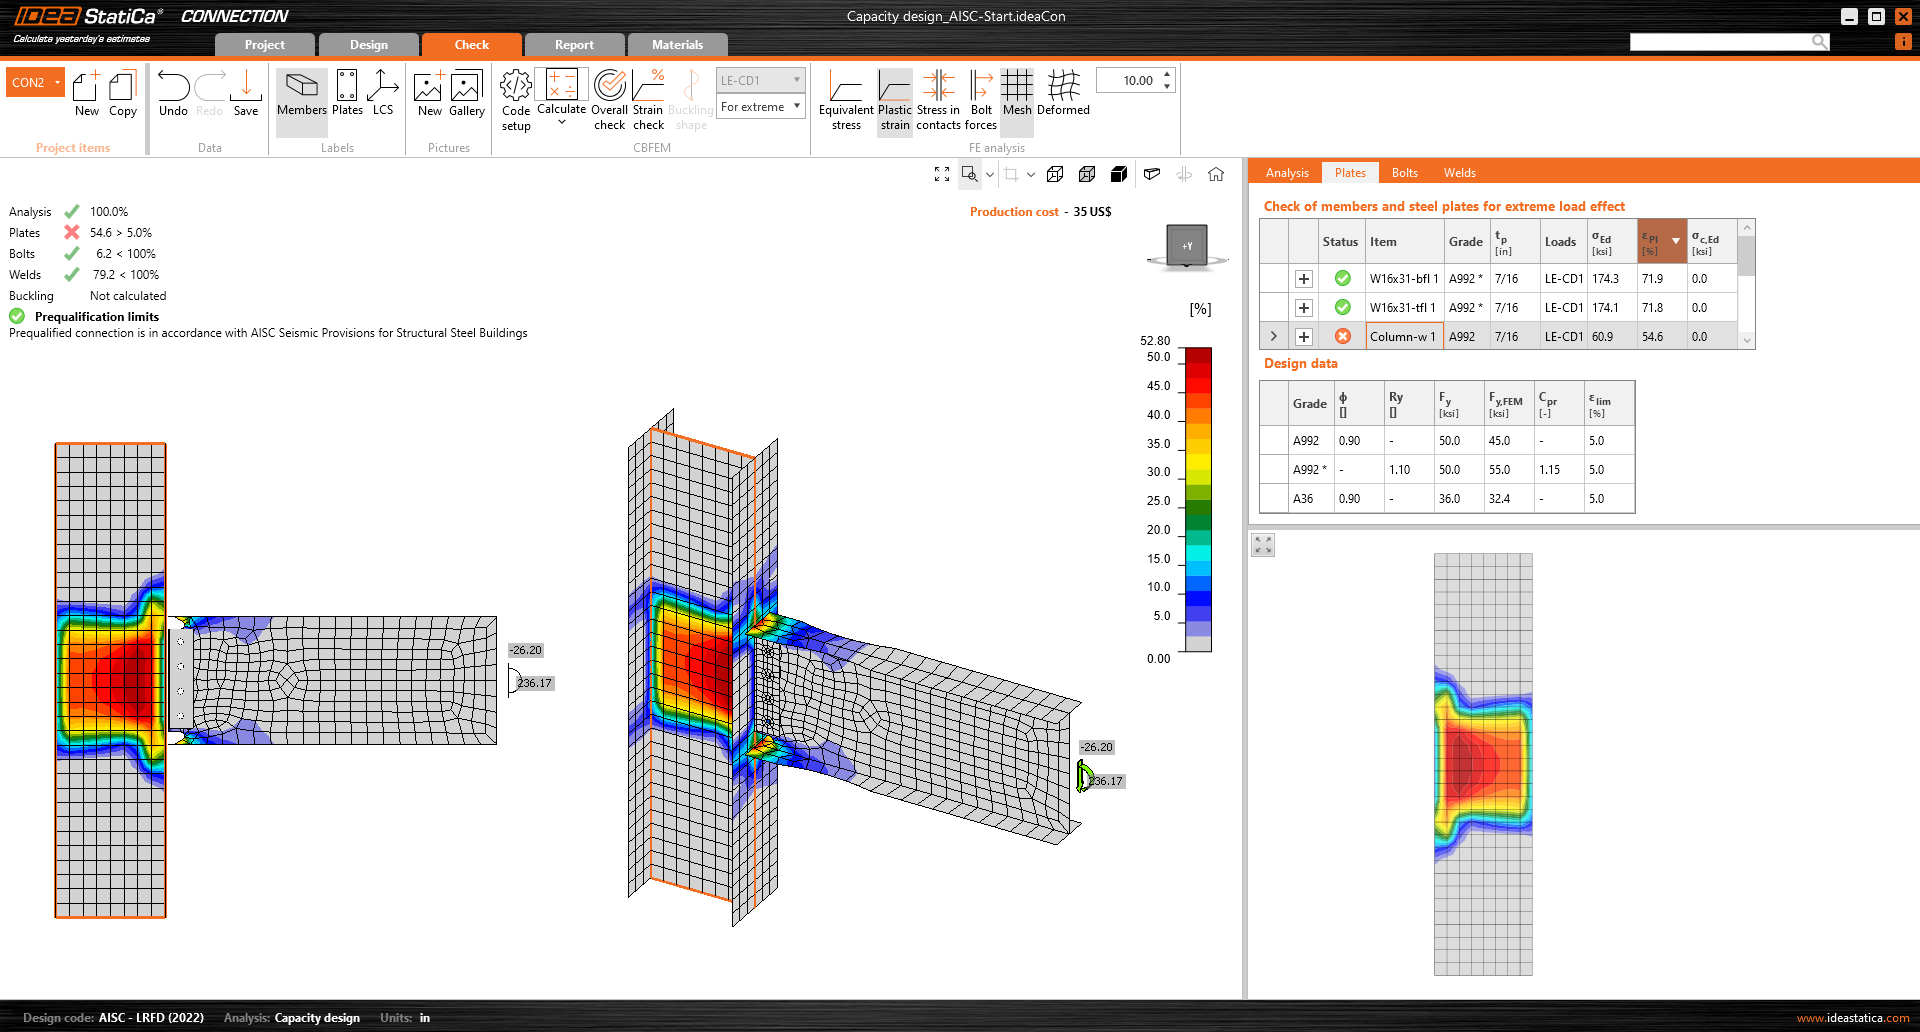Open the www.ideastatica.com link

[1852, 1018]
